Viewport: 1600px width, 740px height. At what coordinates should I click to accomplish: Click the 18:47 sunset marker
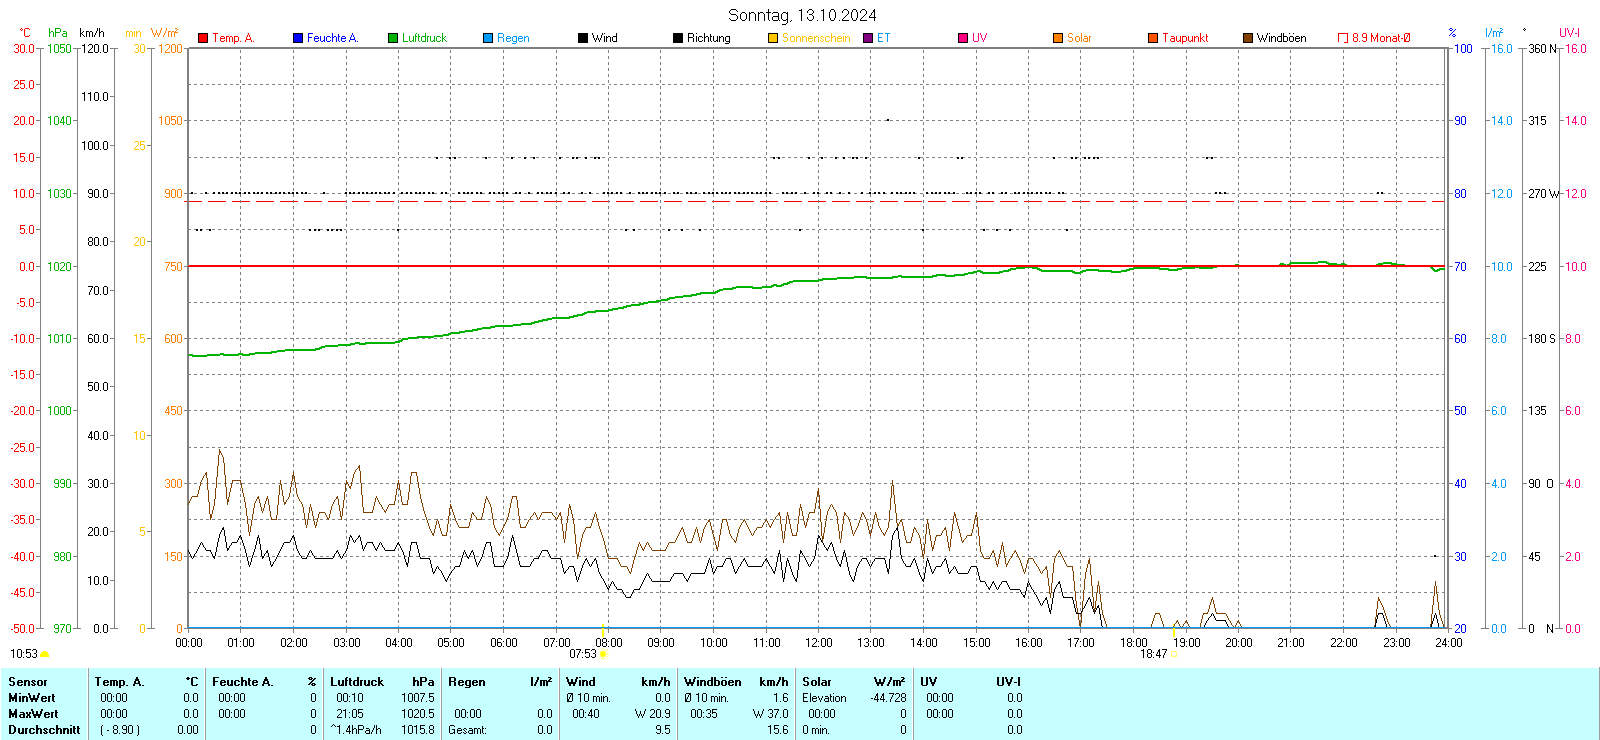coord(1174,653)
